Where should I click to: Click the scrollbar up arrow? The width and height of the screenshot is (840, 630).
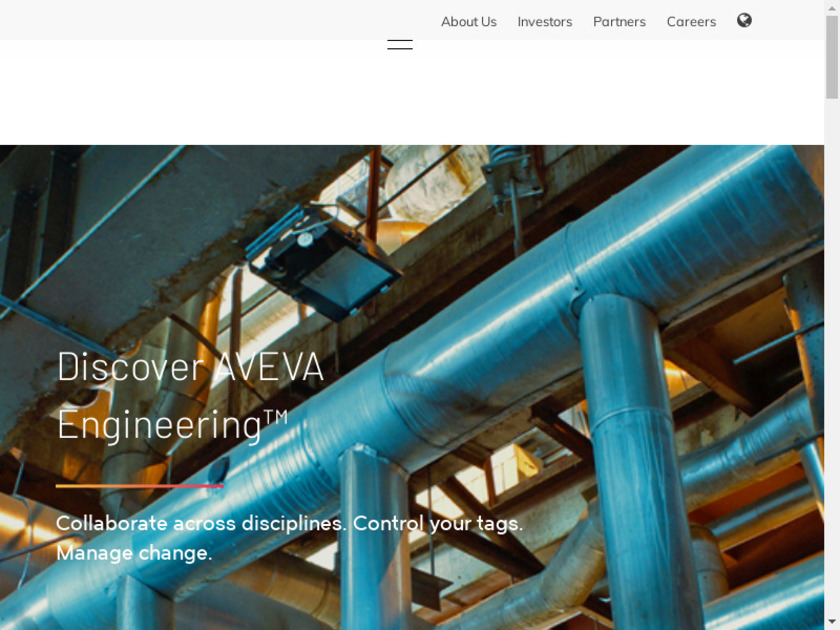[x=832, y=6]
